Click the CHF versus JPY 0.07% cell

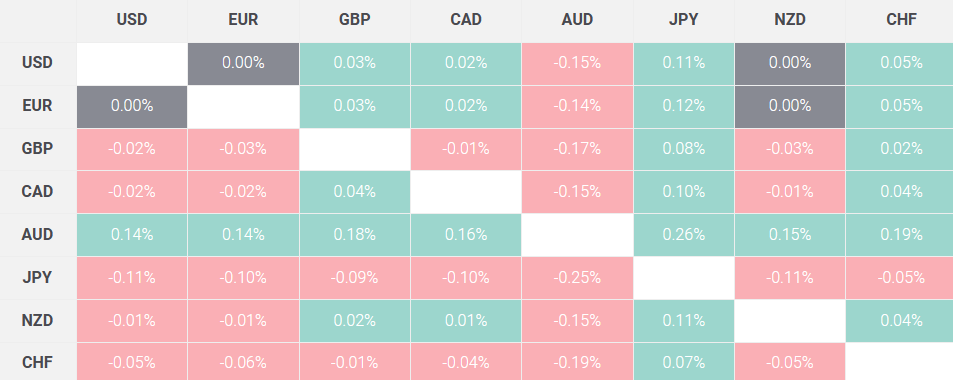point(684,363)
